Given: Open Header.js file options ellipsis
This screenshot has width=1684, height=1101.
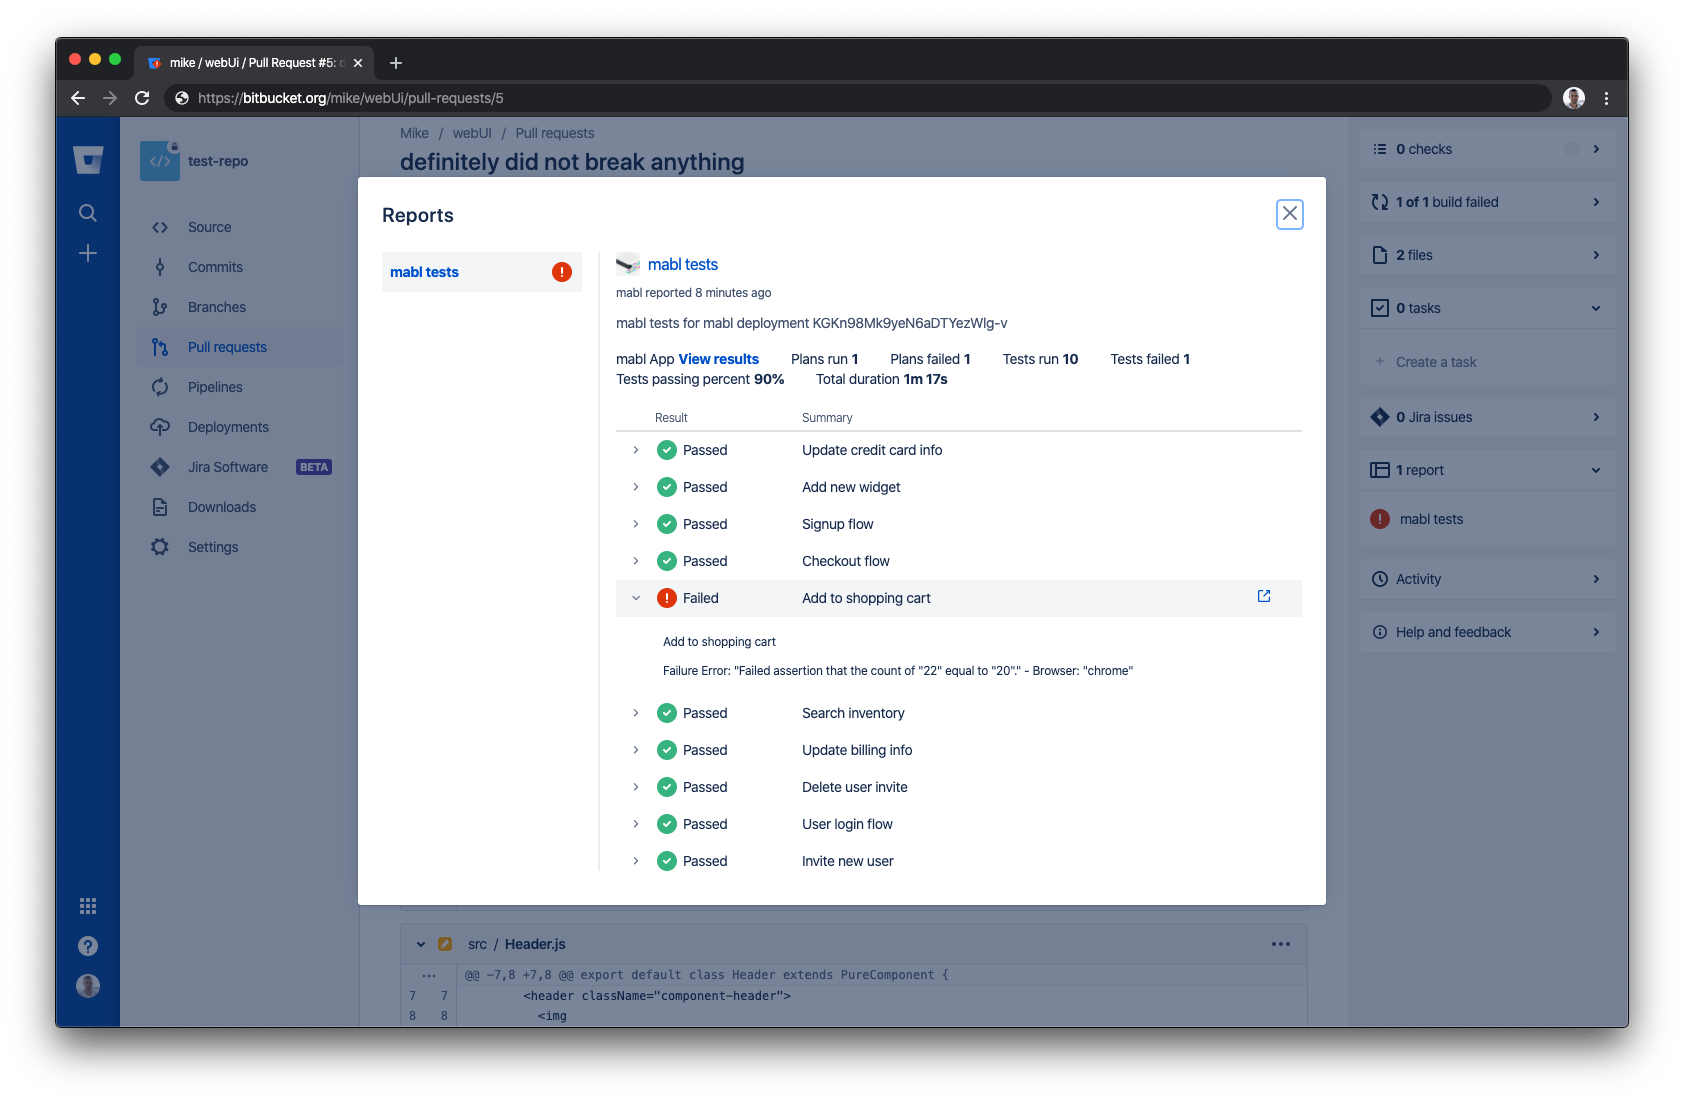Looking at the screenshot, I should 1281,944.
